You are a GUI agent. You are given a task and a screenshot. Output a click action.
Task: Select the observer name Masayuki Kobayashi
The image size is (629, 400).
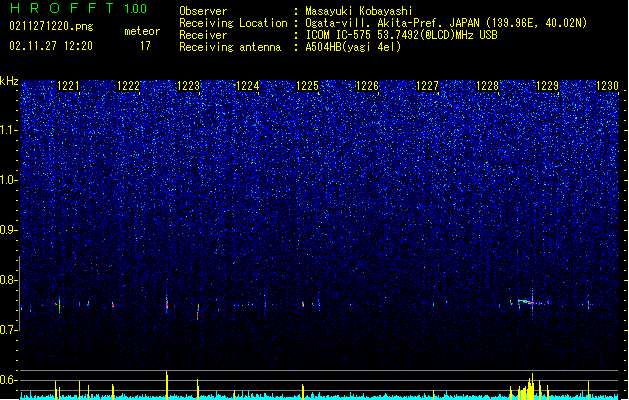[x=359, y=11]
